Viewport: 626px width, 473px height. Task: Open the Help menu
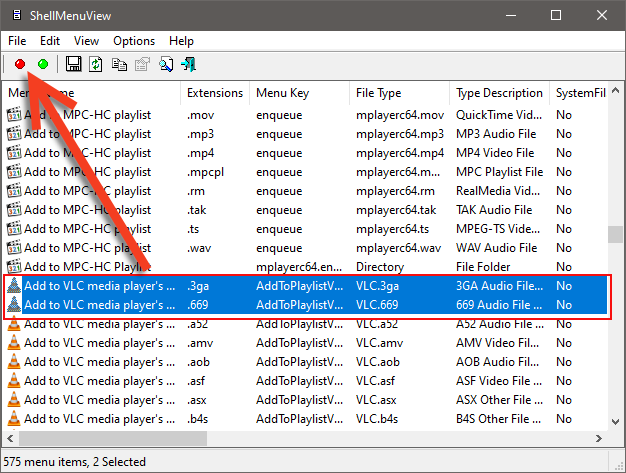(181, 41)
